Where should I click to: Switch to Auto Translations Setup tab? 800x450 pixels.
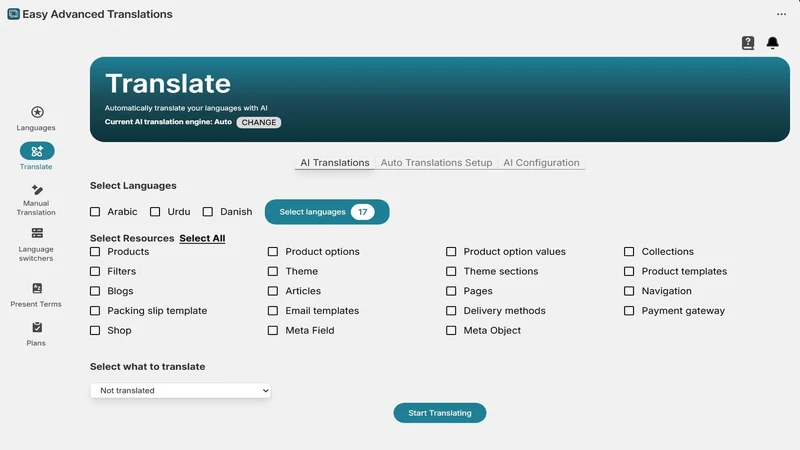click(x=436, y=163)
